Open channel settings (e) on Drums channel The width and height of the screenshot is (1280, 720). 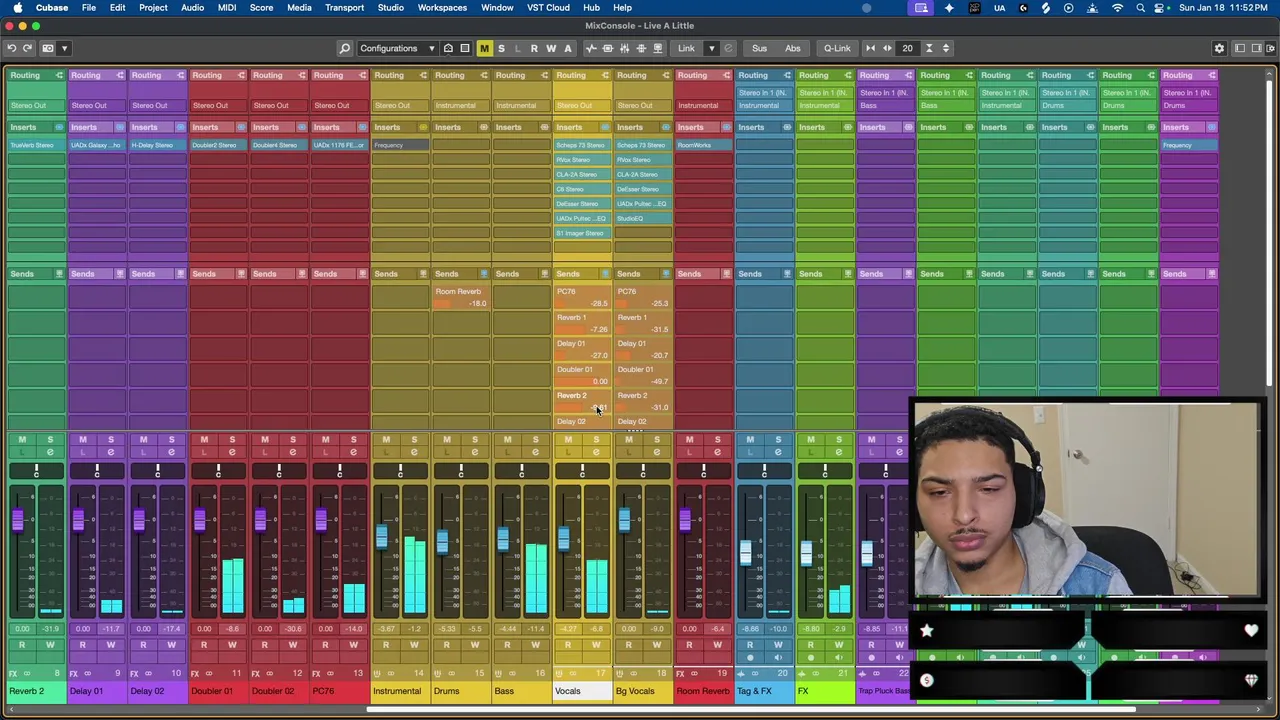tap(475, 453)
